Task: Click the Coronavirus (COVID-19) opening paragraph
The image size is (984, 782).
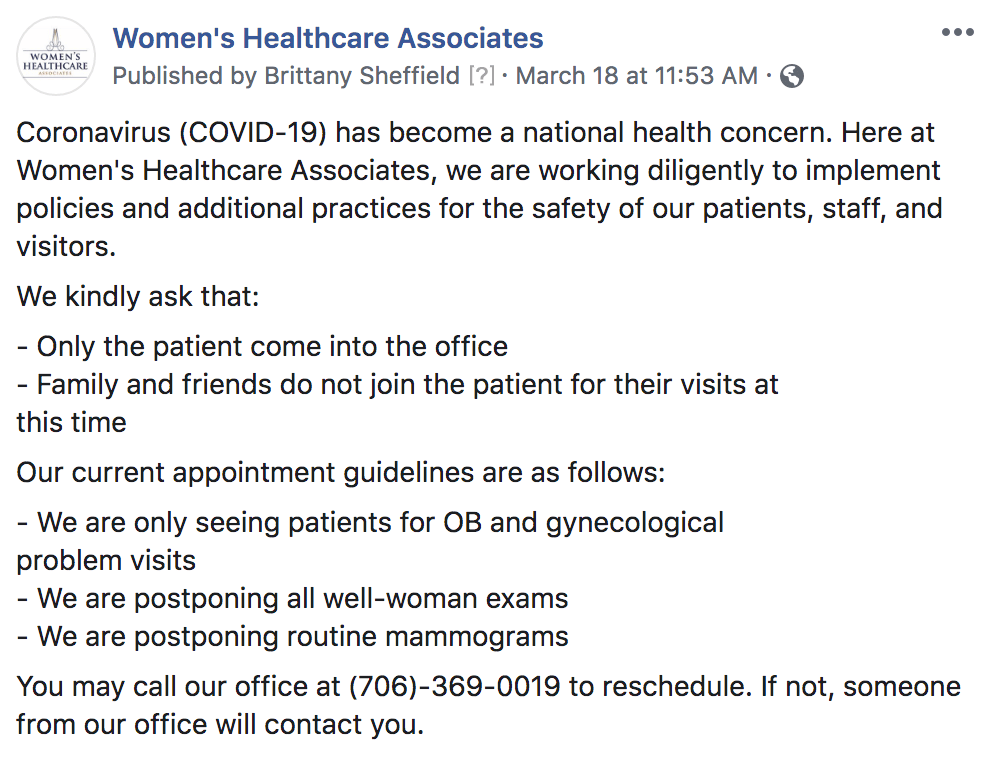Action: [478, 188]
